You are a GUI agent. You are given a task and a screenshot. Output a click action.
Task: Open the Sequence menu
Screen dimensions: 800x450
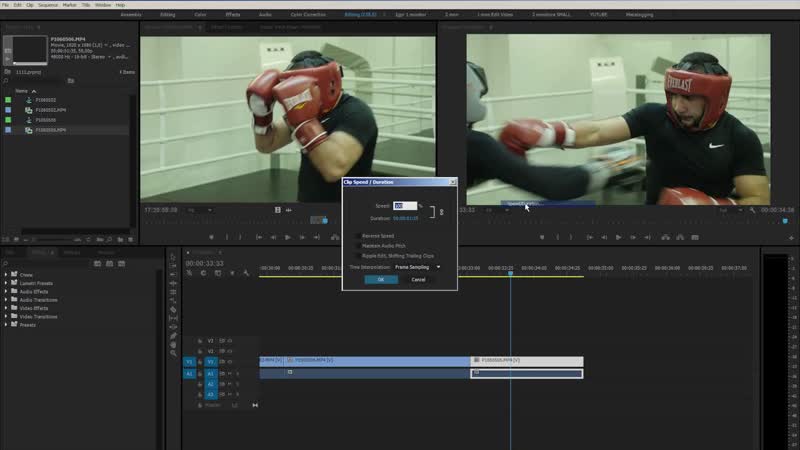tap(48, 5)
